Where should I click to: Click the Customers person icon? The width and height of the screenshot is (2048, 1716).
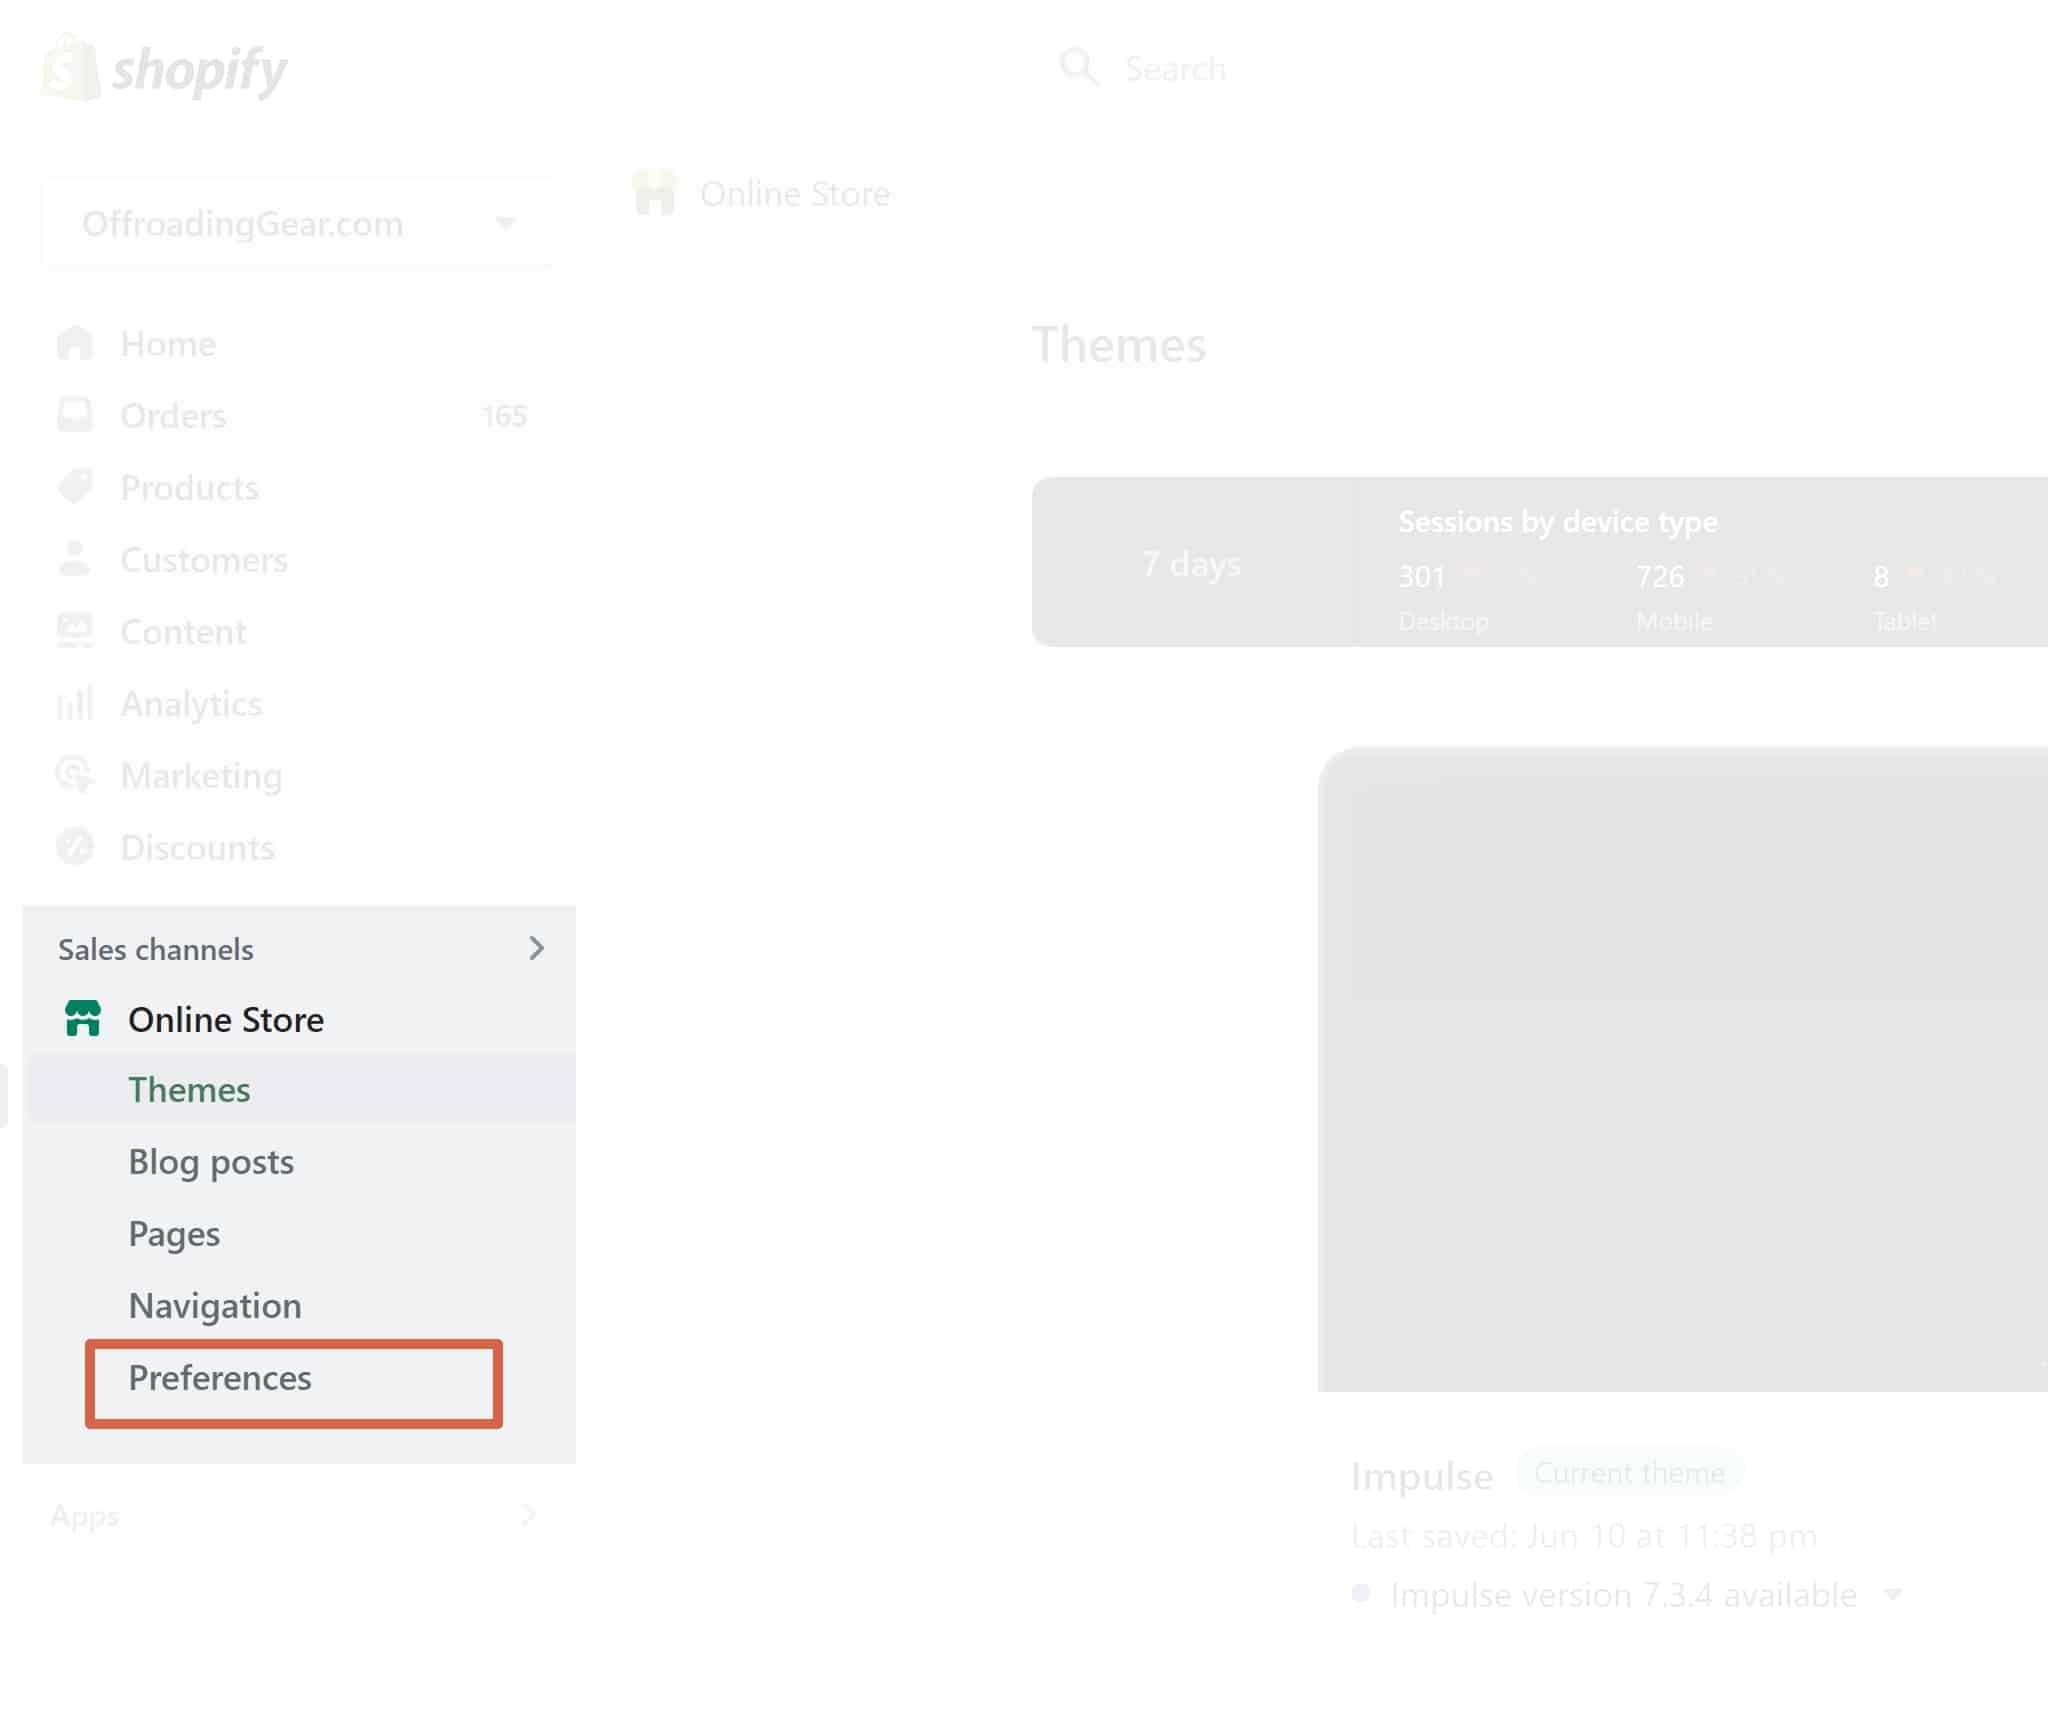tap(75, 559)
